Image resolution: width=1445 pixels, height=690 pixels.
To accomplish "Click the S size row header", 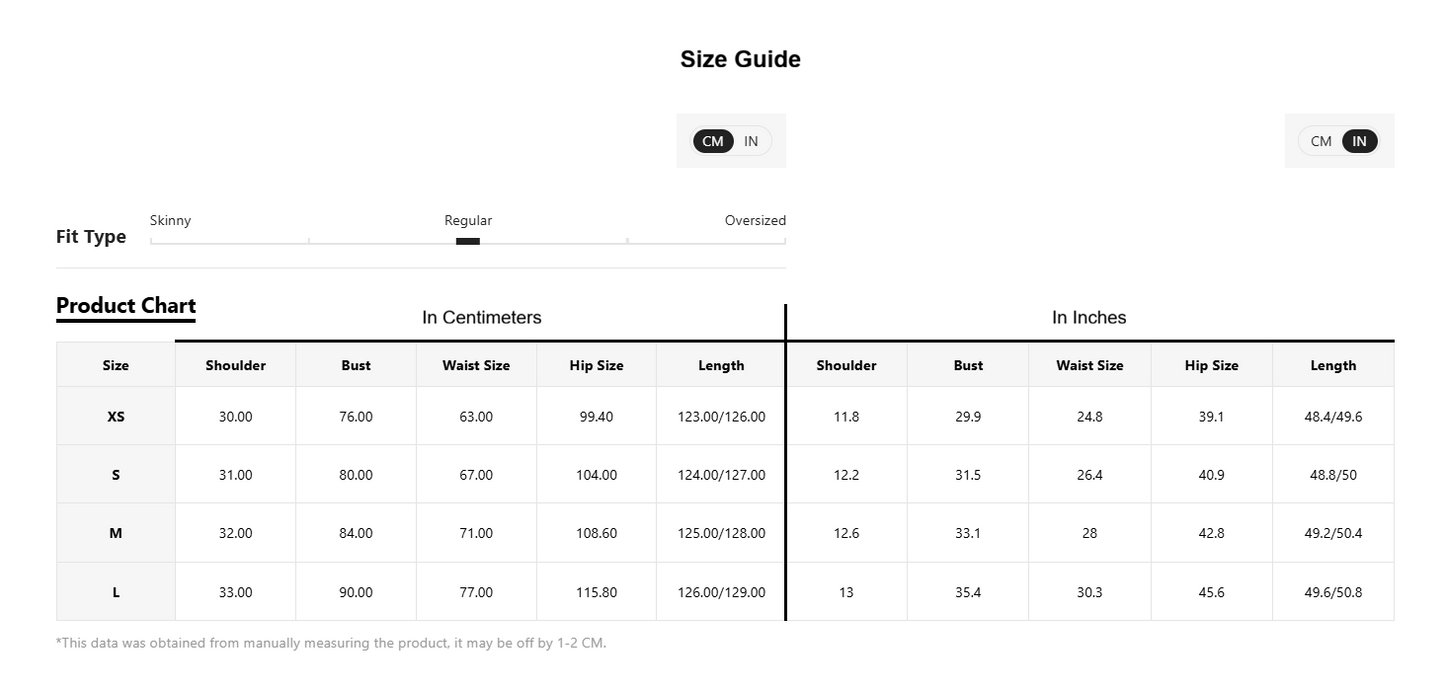I will click(x=116, y=475).
